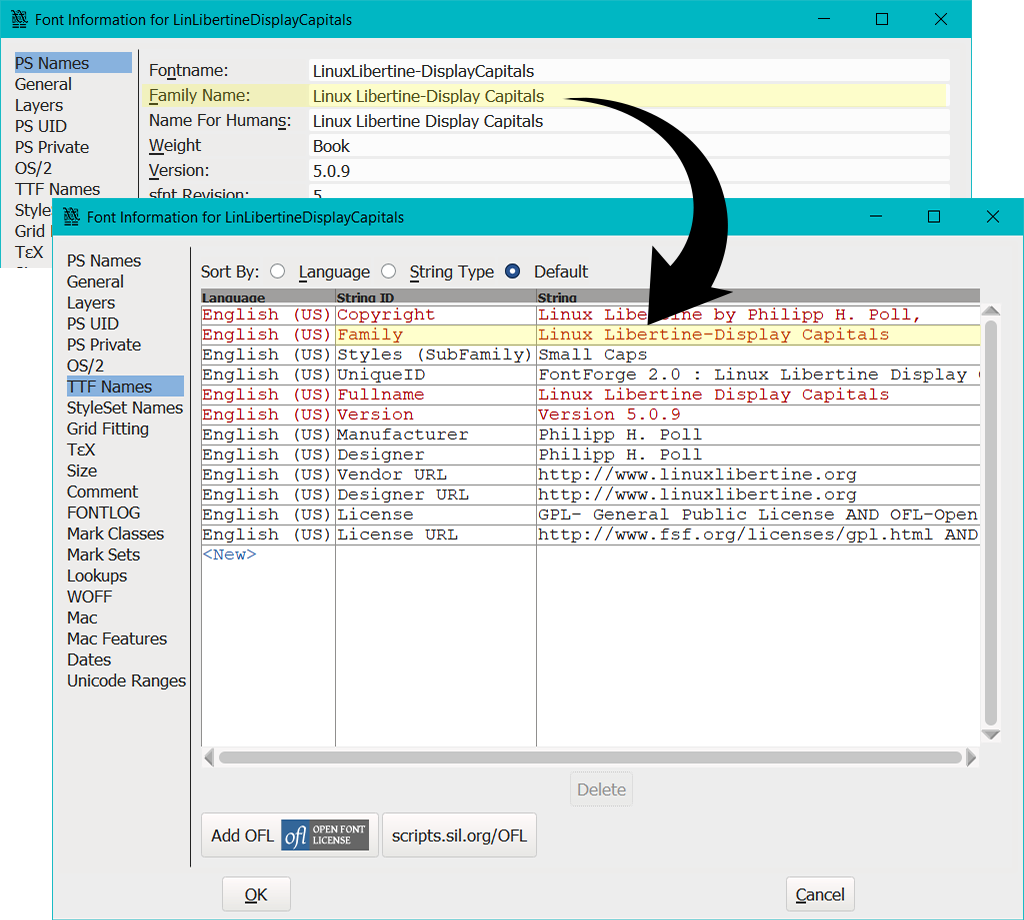
Task: Click the Version 5.0.9 string value
Action: tap(609, 414)
